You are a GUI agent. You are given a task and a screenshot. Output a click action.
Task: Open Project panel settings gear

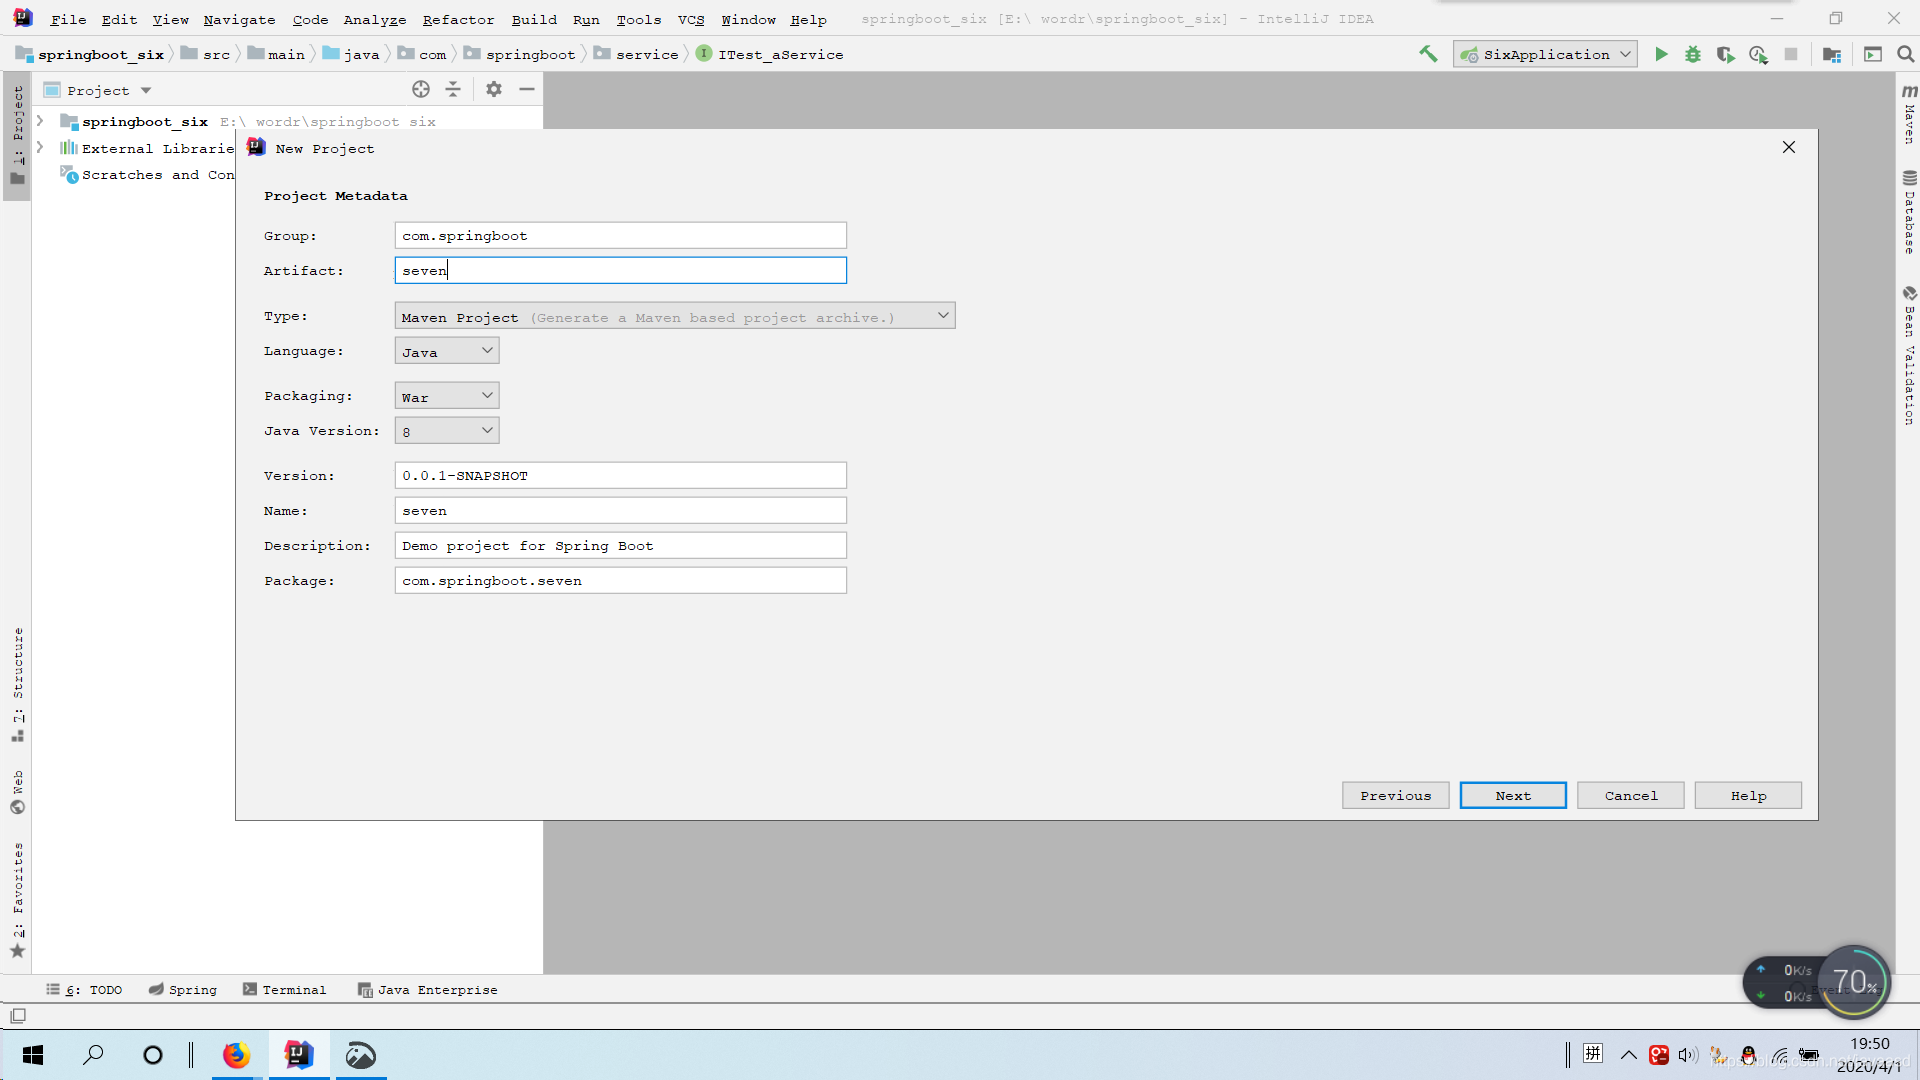(494, 89)
